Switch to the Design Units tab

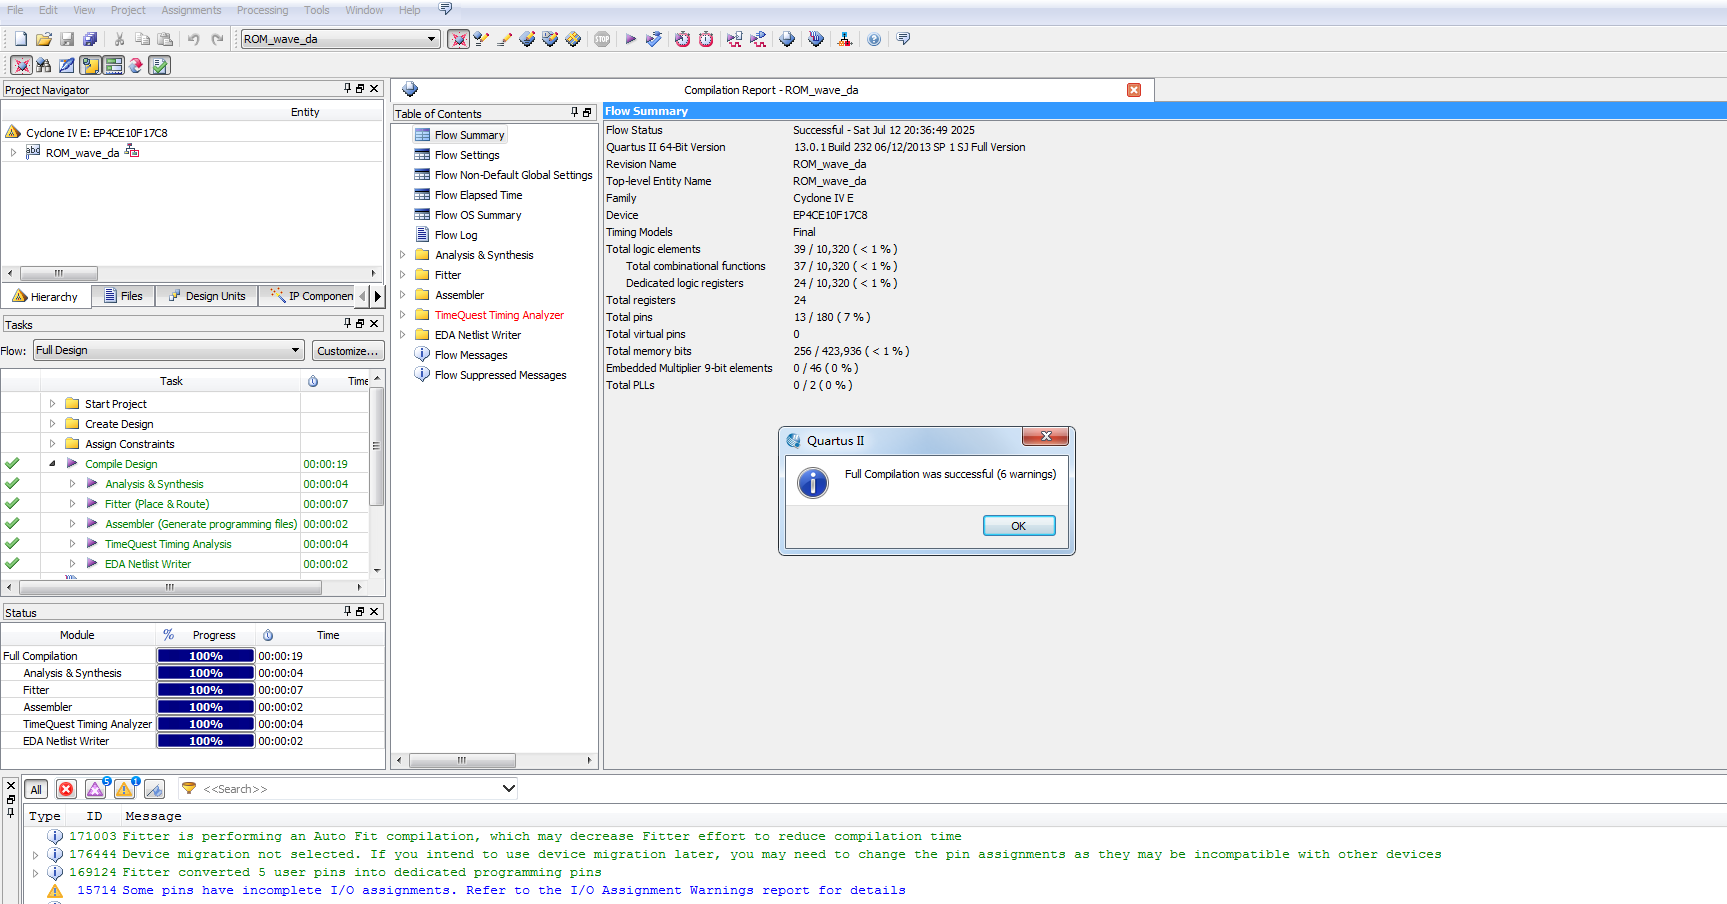(207, 296)
